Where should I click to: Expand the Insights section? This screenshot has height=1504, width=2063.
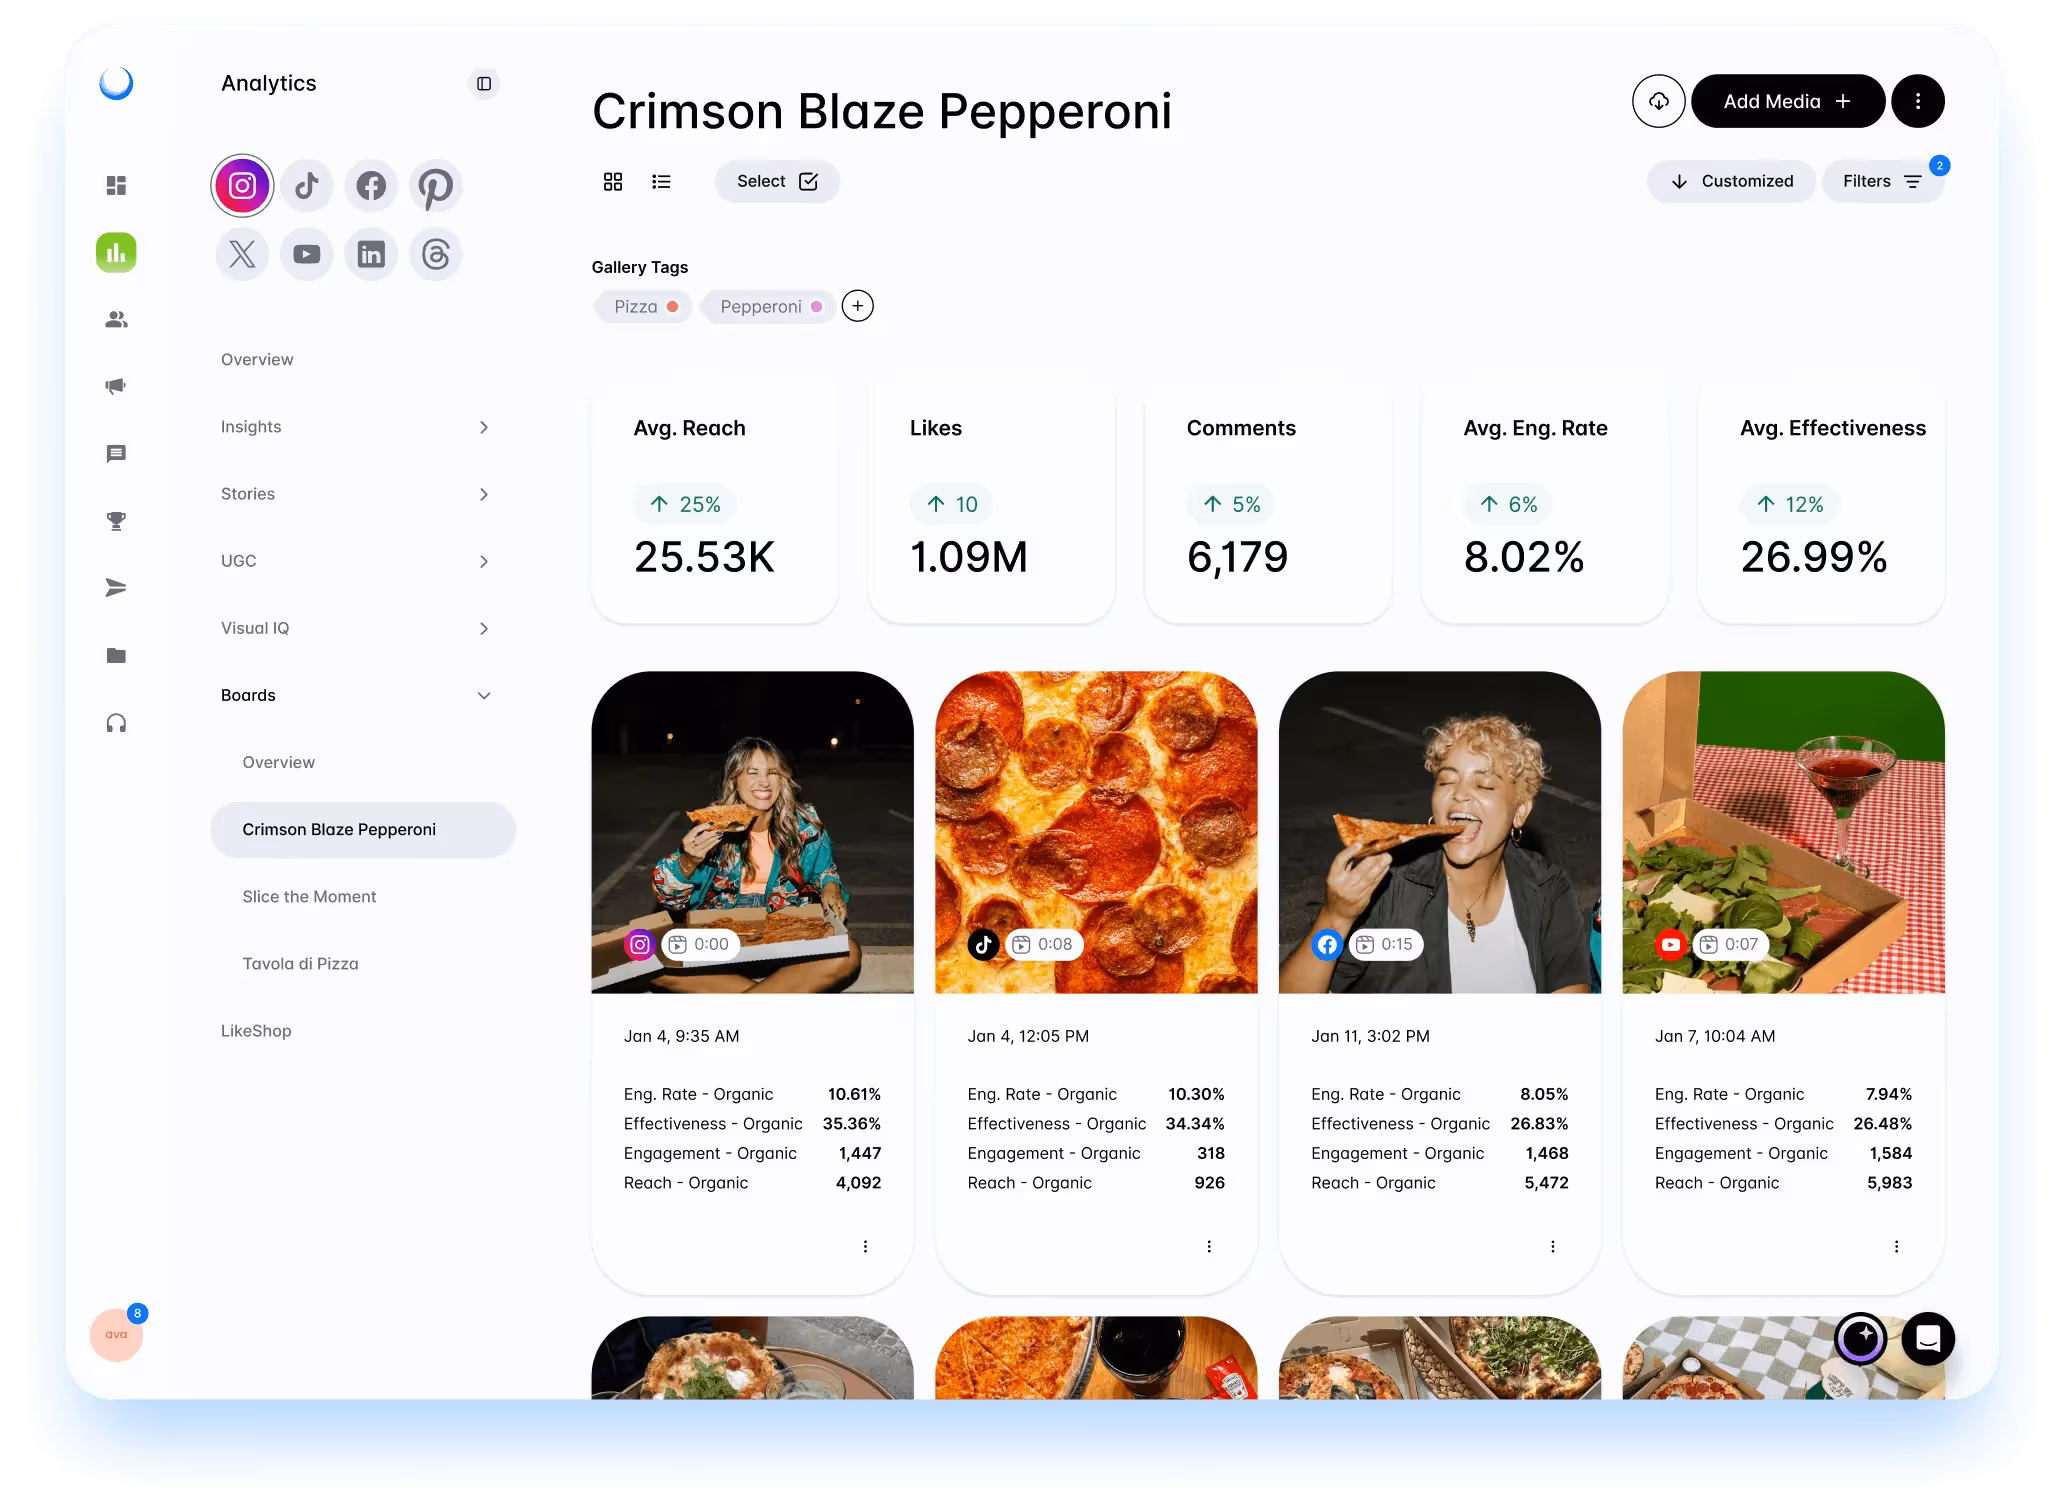484,427
